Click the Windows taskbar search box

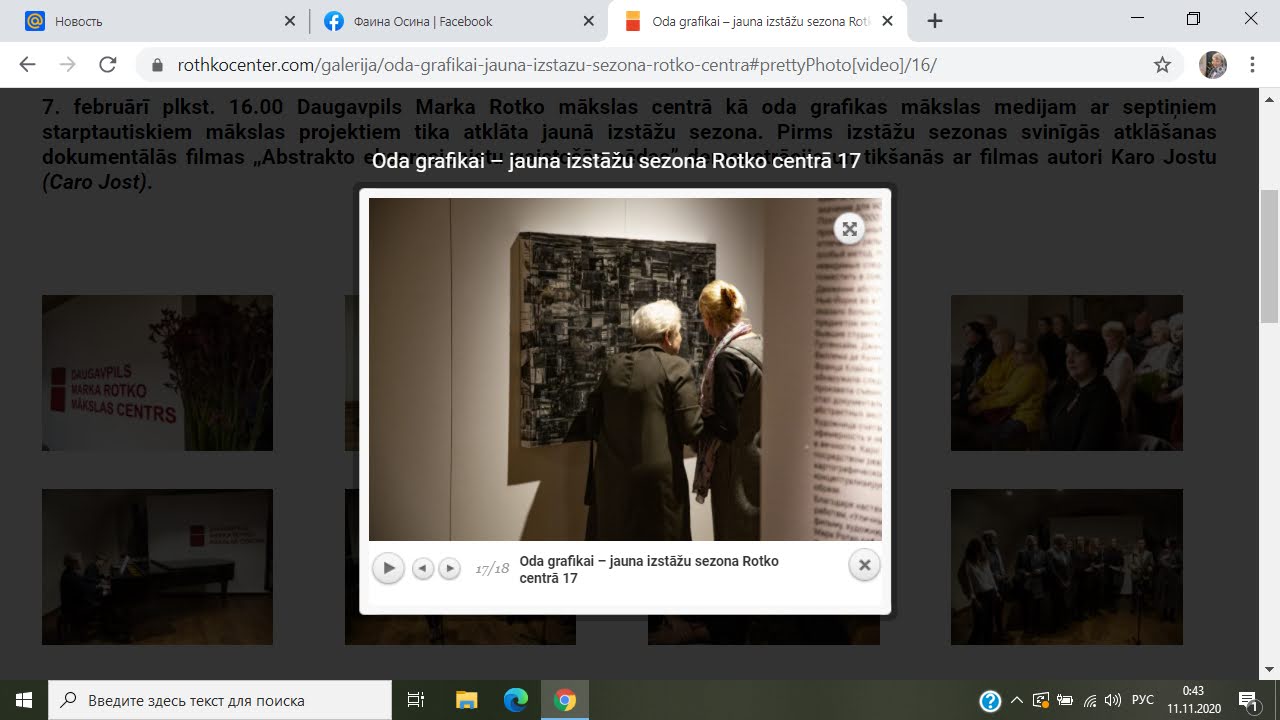coord(220,700)
